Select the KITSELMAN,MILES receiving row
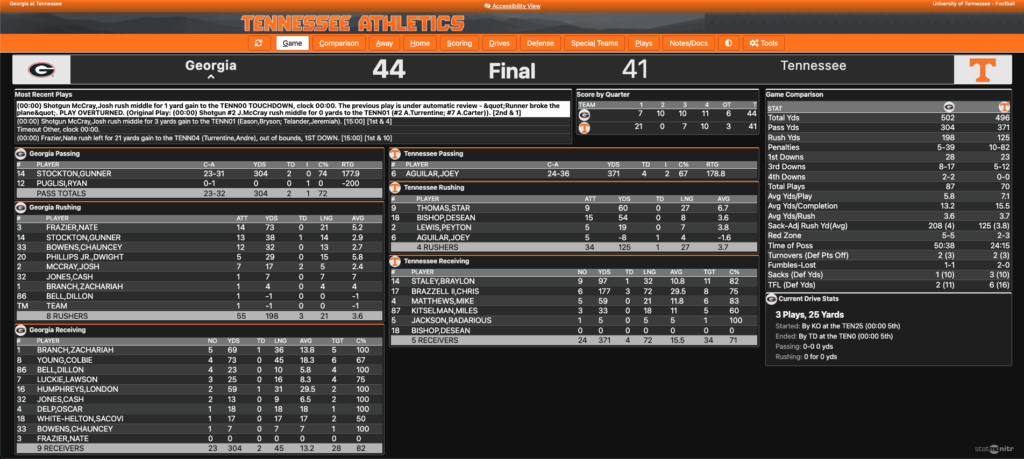Image resolution: width=1024 pixels, height=459 pixels. click(x=574, y=311)
